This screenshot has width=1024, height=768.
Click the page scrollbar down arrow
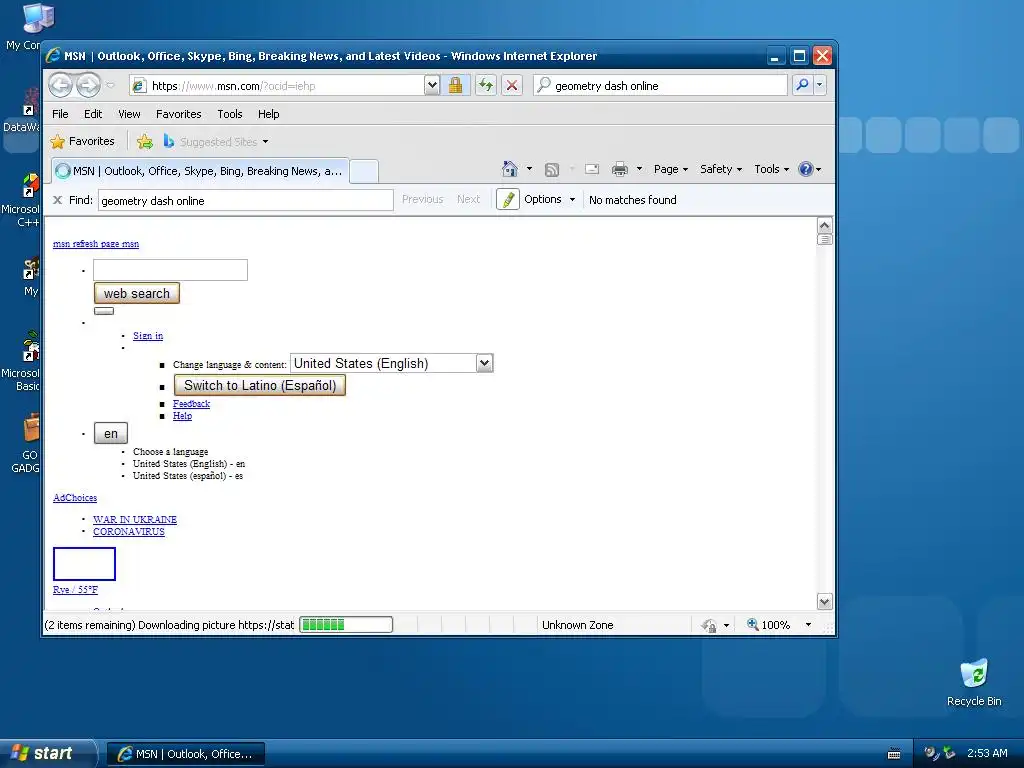[824, 601]
